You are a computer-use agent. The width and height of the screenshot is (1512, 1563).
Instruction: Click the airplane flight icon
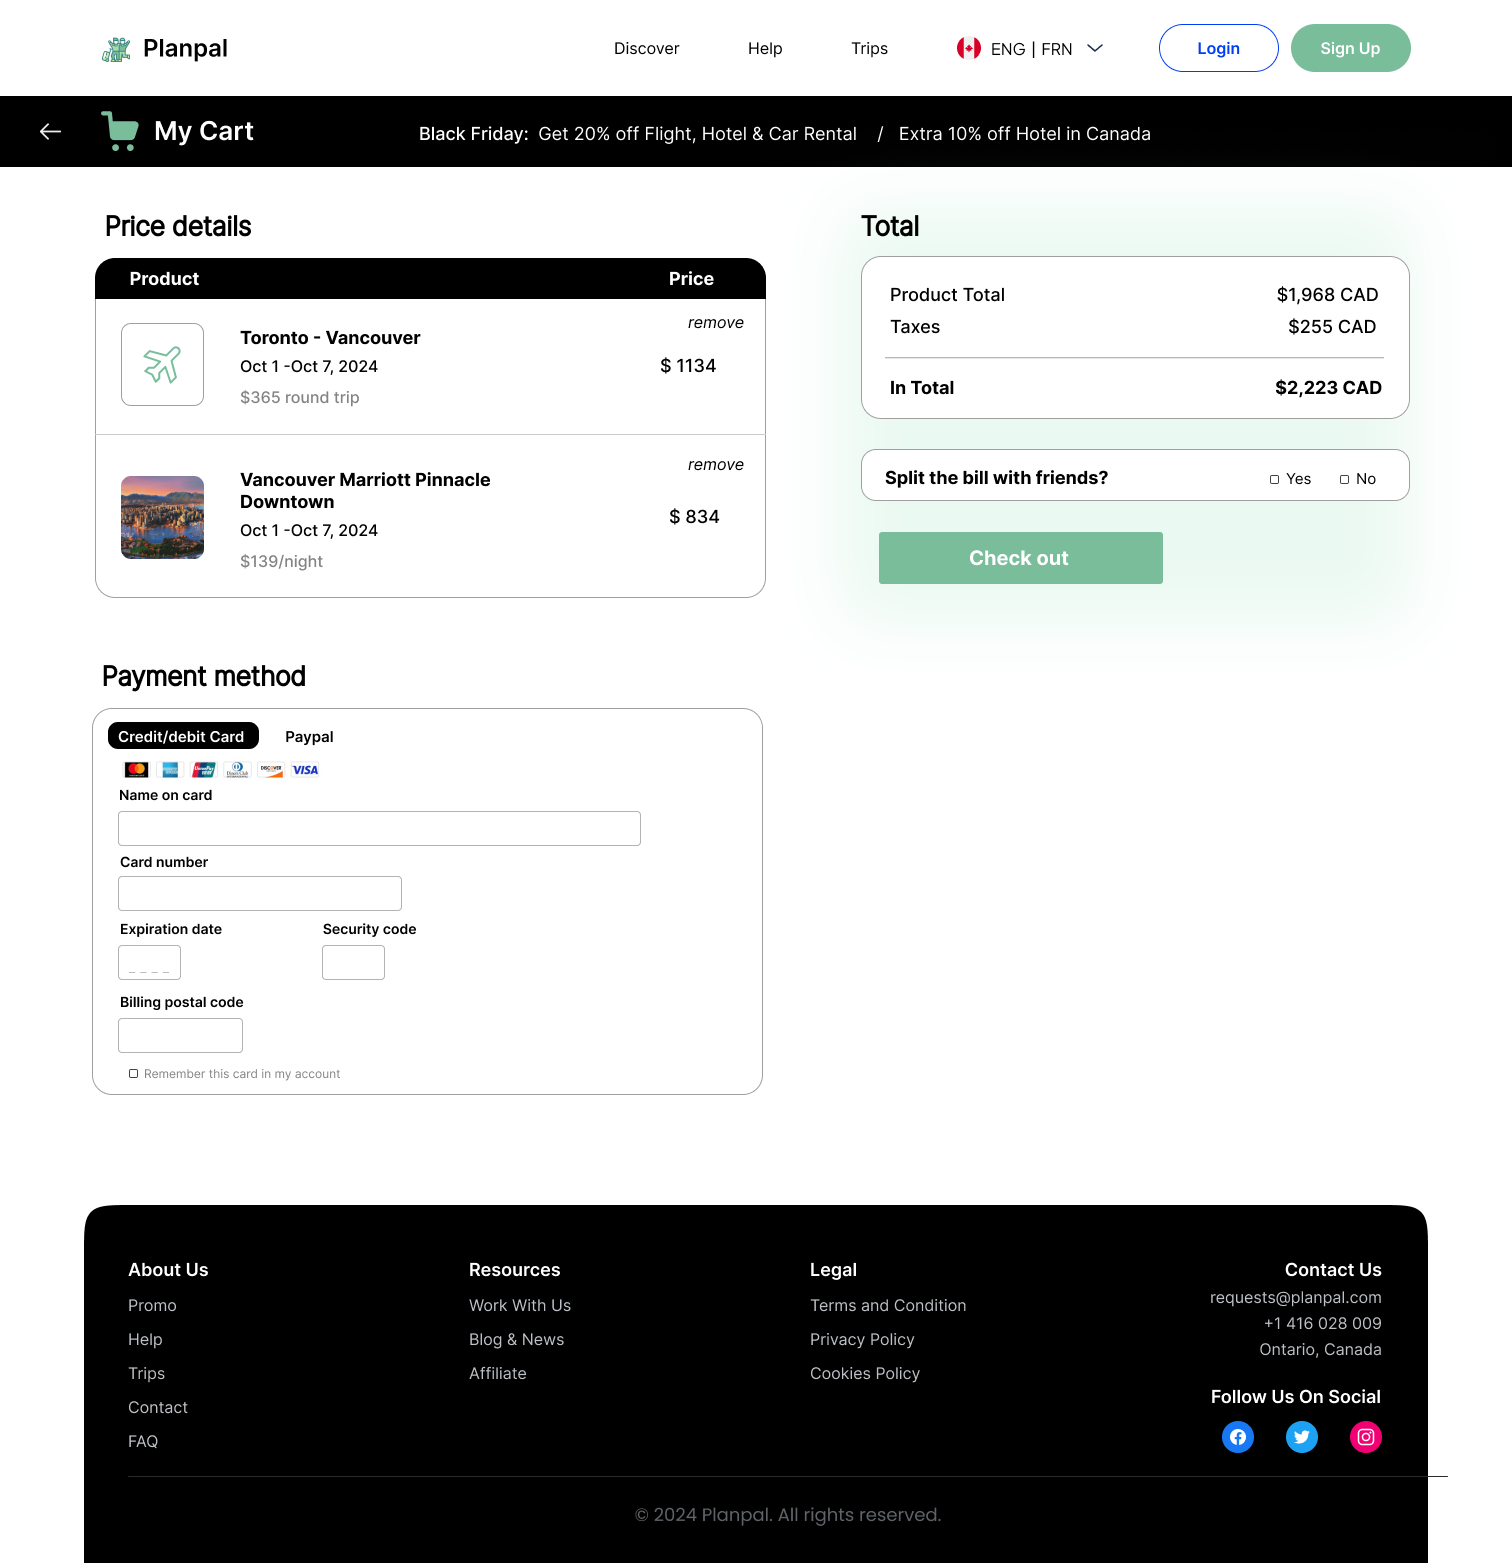(x=162, y=365)
